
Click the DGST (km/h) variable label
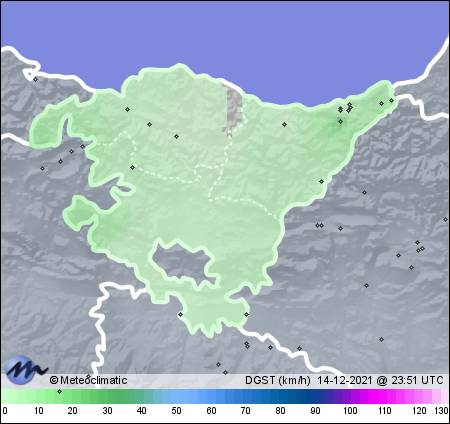coord(278,380)
